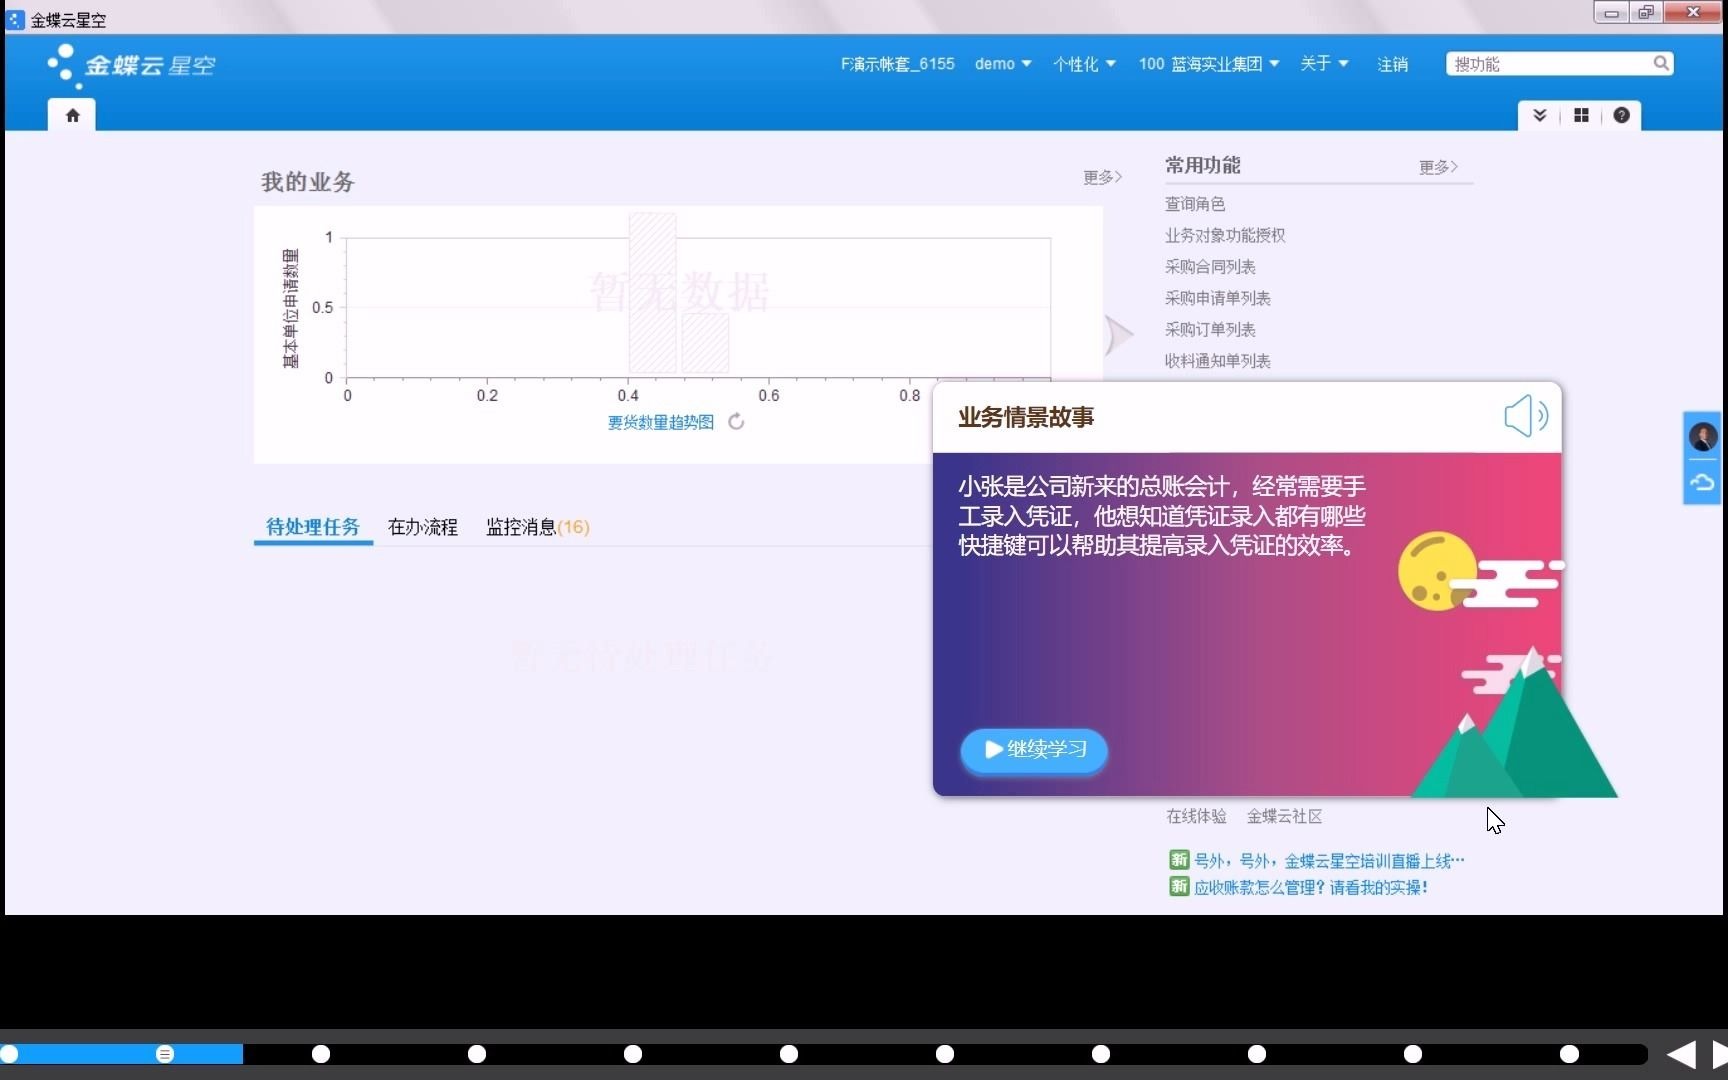Click the last chapter dot on timeline

click(x=1569, y=1054)
